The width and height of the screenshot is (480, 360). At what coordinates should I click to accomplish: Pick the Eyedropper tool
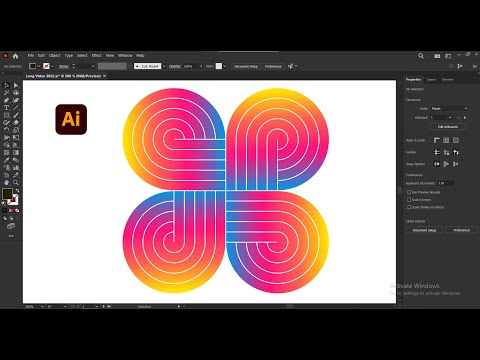click(x=6, y=160)
